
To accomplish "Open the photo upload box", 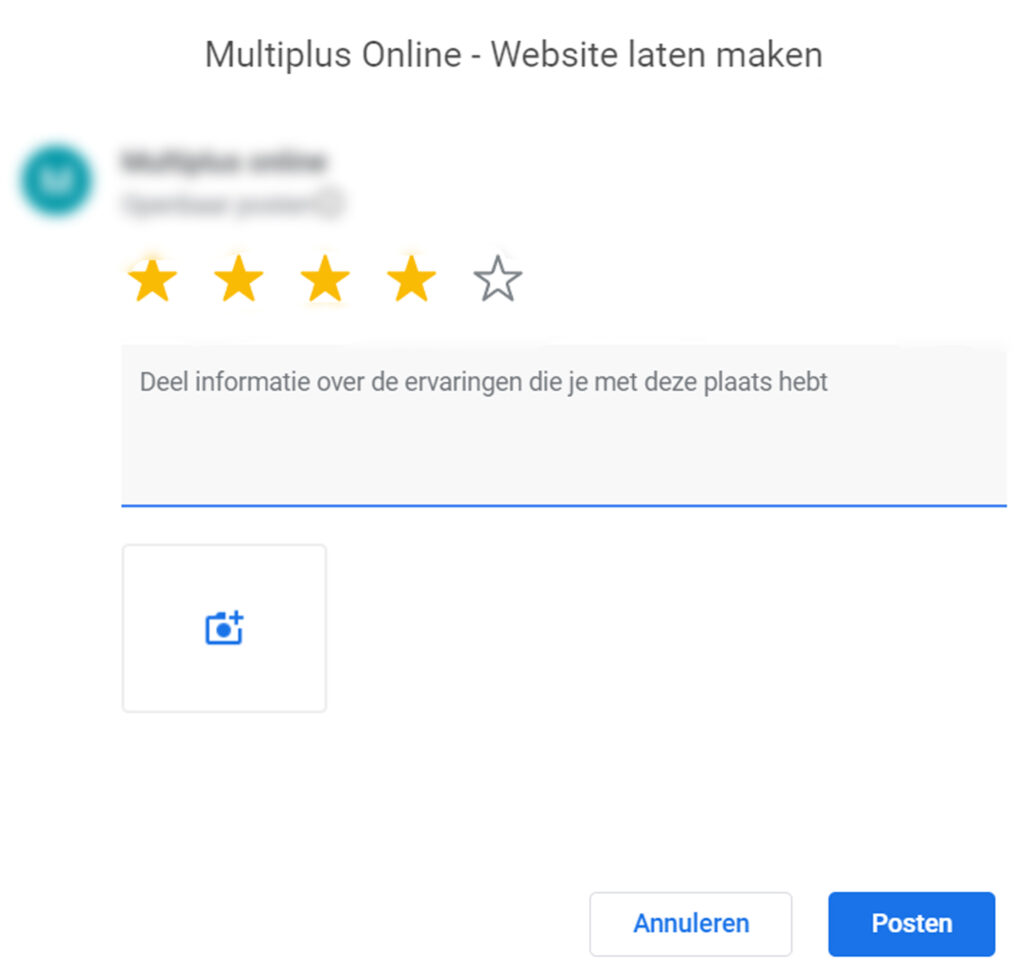I will tap(224, 628).
